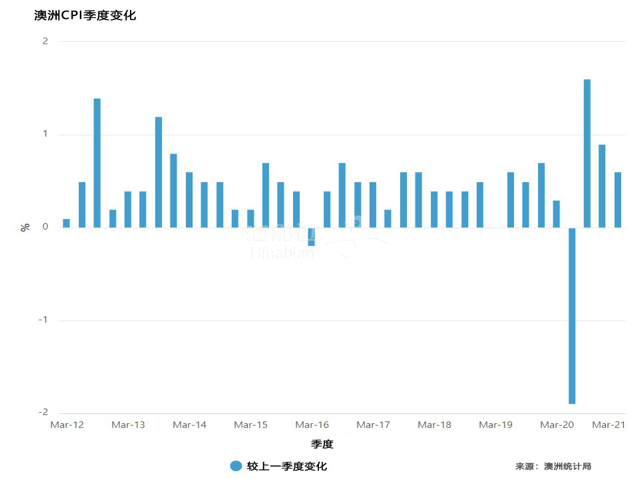Click the y-axis label 2 at top
Screen dimensions: 638x479
click(45, 41)
